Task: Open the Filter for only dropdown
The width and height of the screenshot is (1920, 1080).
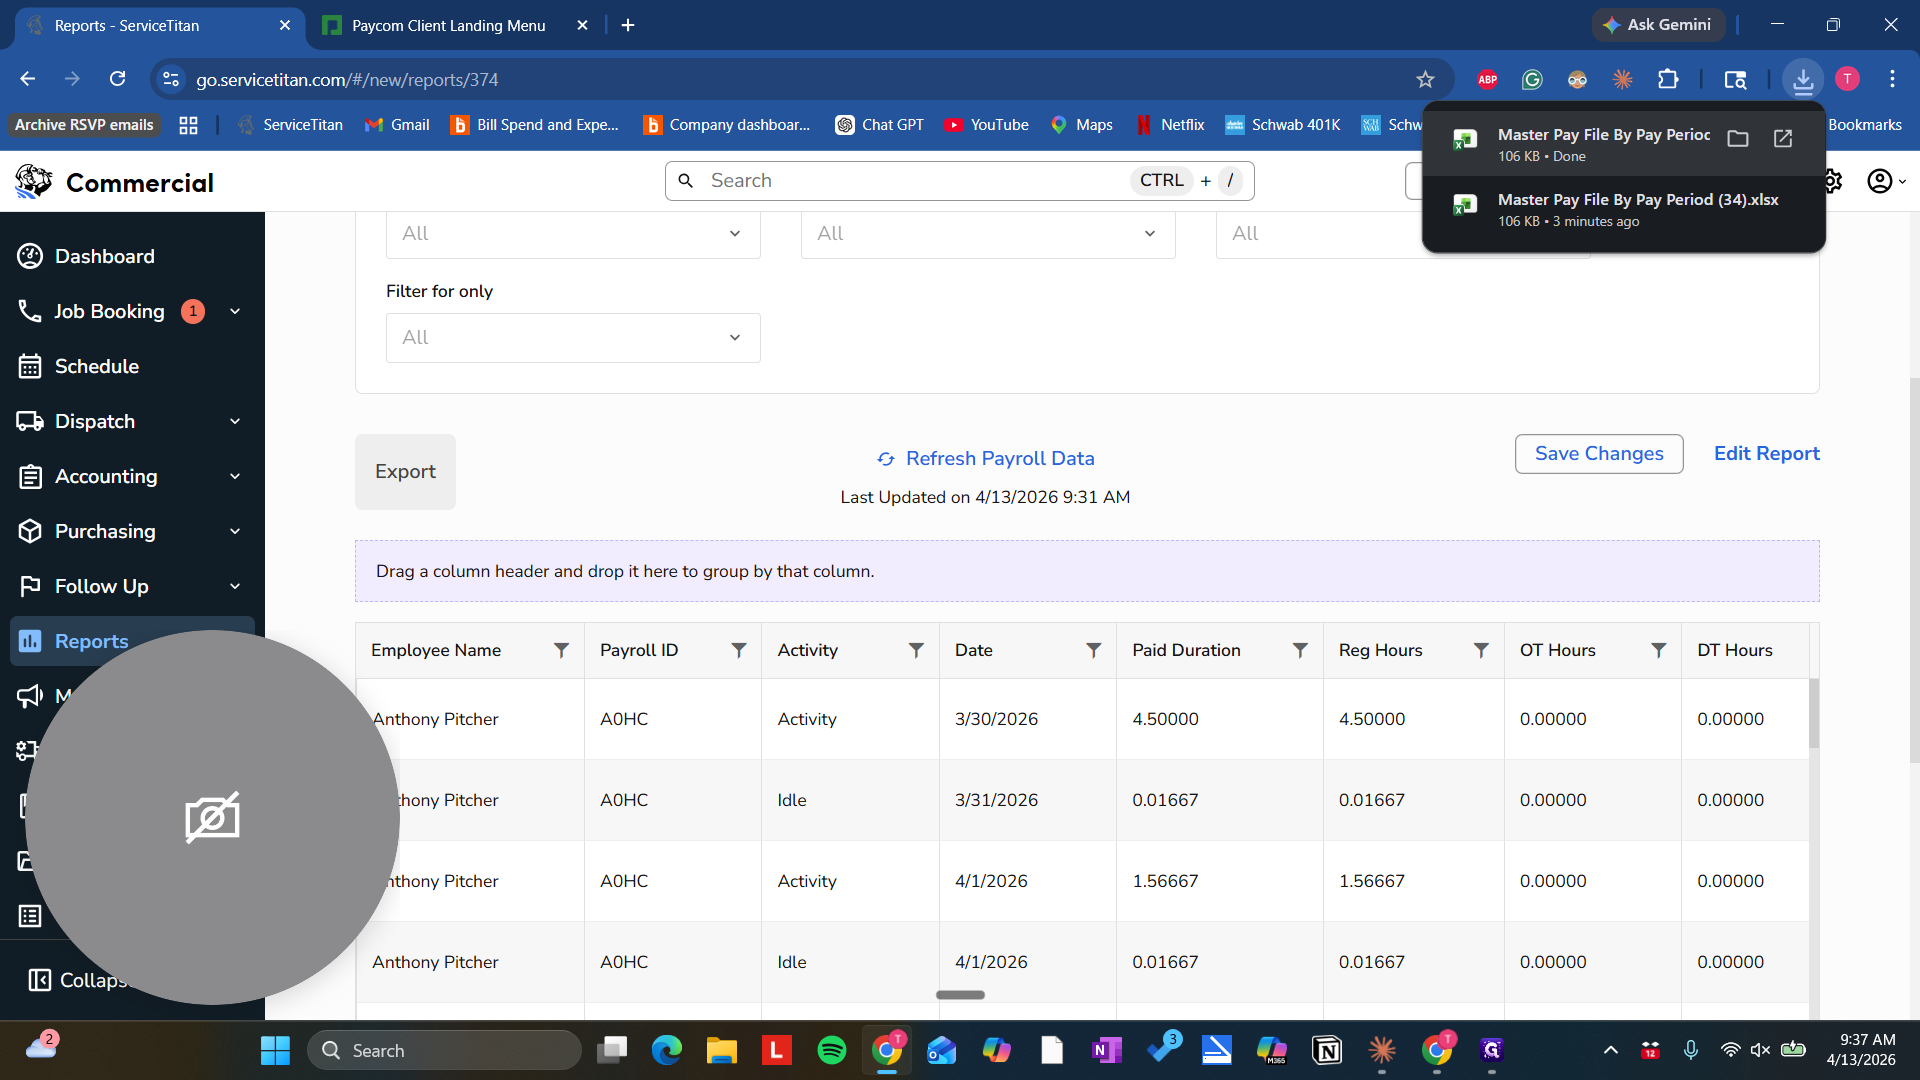Action: click(x=573, y=337)
